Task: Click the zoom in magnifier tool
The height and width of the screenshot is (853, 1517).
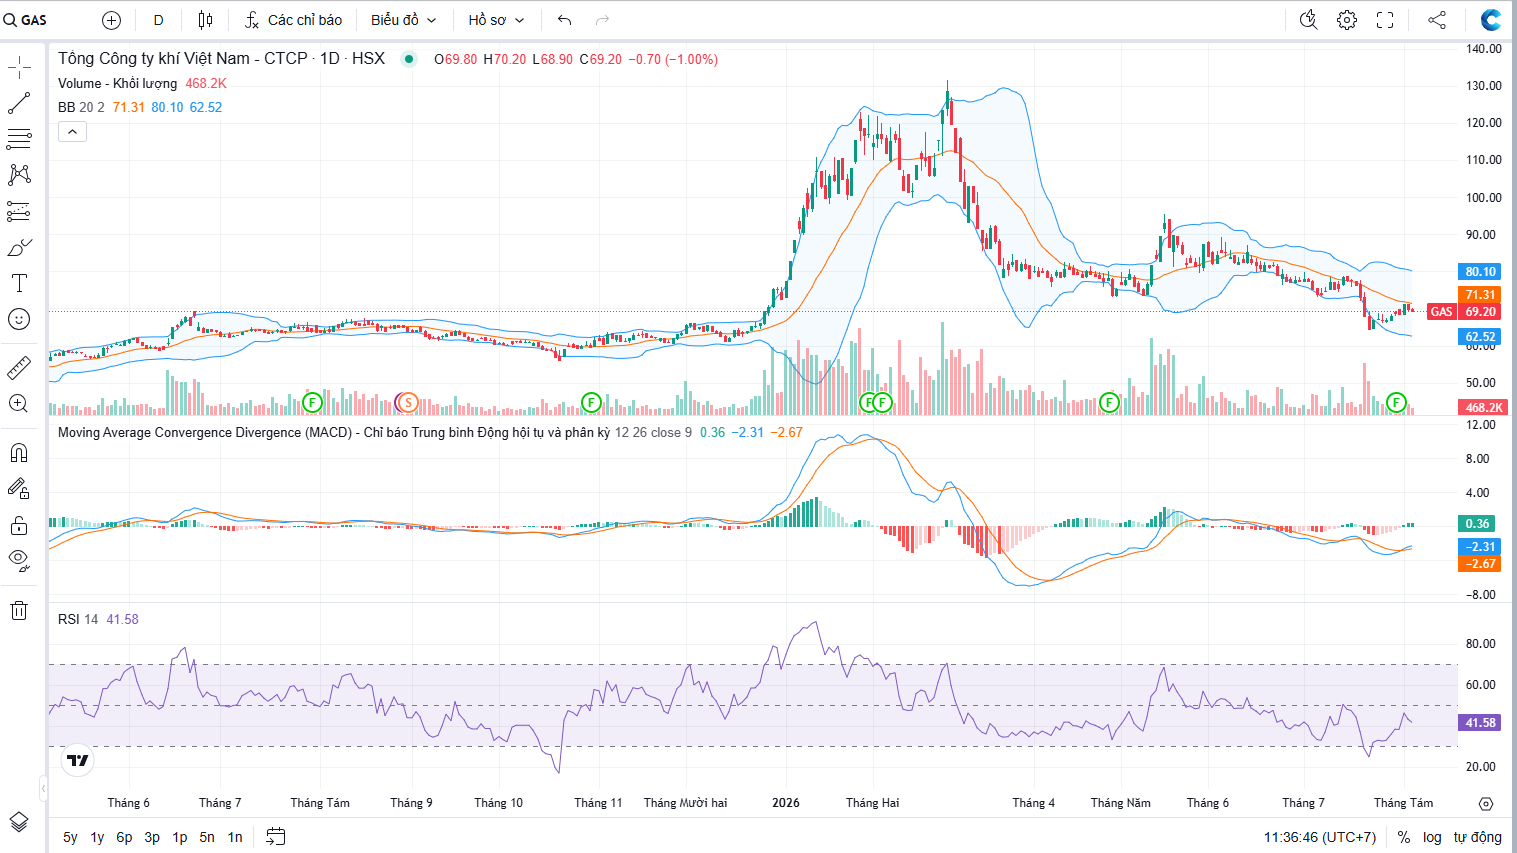Action: 19,404
